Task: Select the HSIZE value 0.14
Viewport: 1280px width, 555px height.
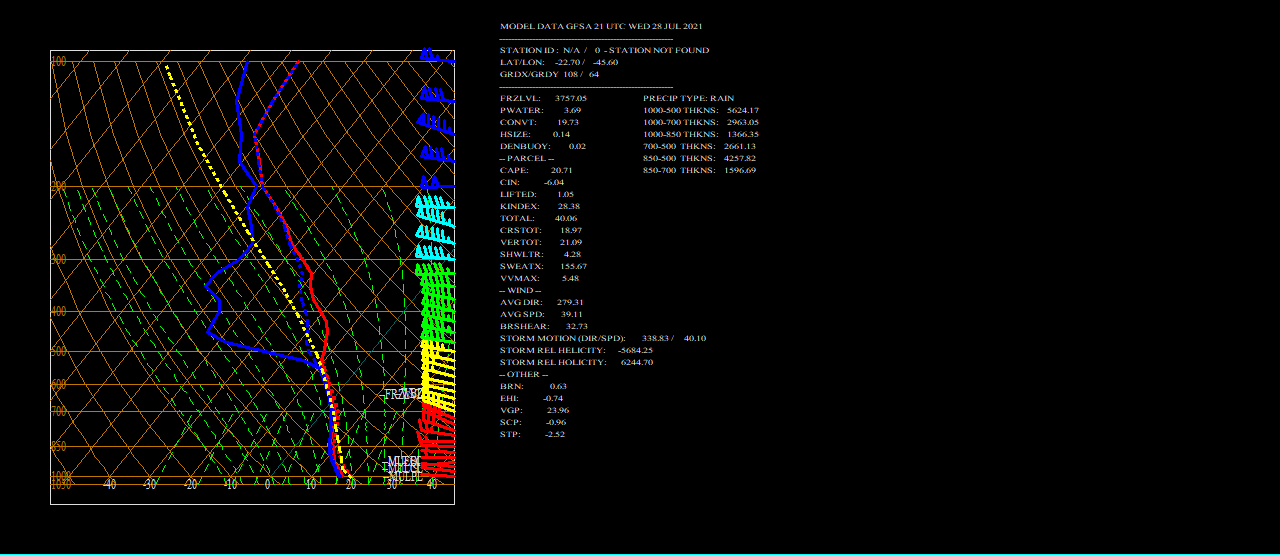Action: [561, 134]
